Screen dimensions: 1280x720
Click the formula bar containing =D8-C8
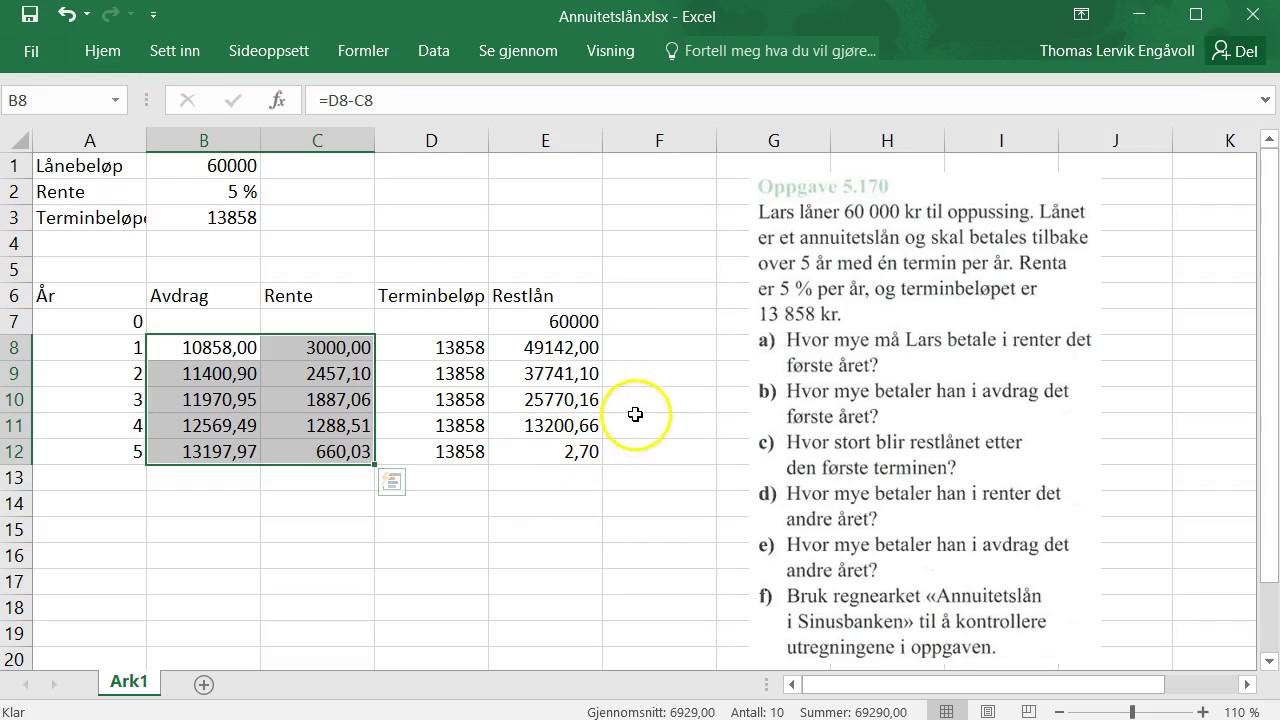click(x=780, y=100)
